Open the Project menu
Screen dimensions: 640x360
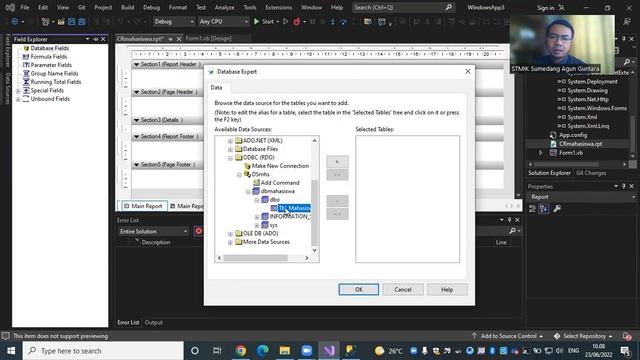(103, 7)
